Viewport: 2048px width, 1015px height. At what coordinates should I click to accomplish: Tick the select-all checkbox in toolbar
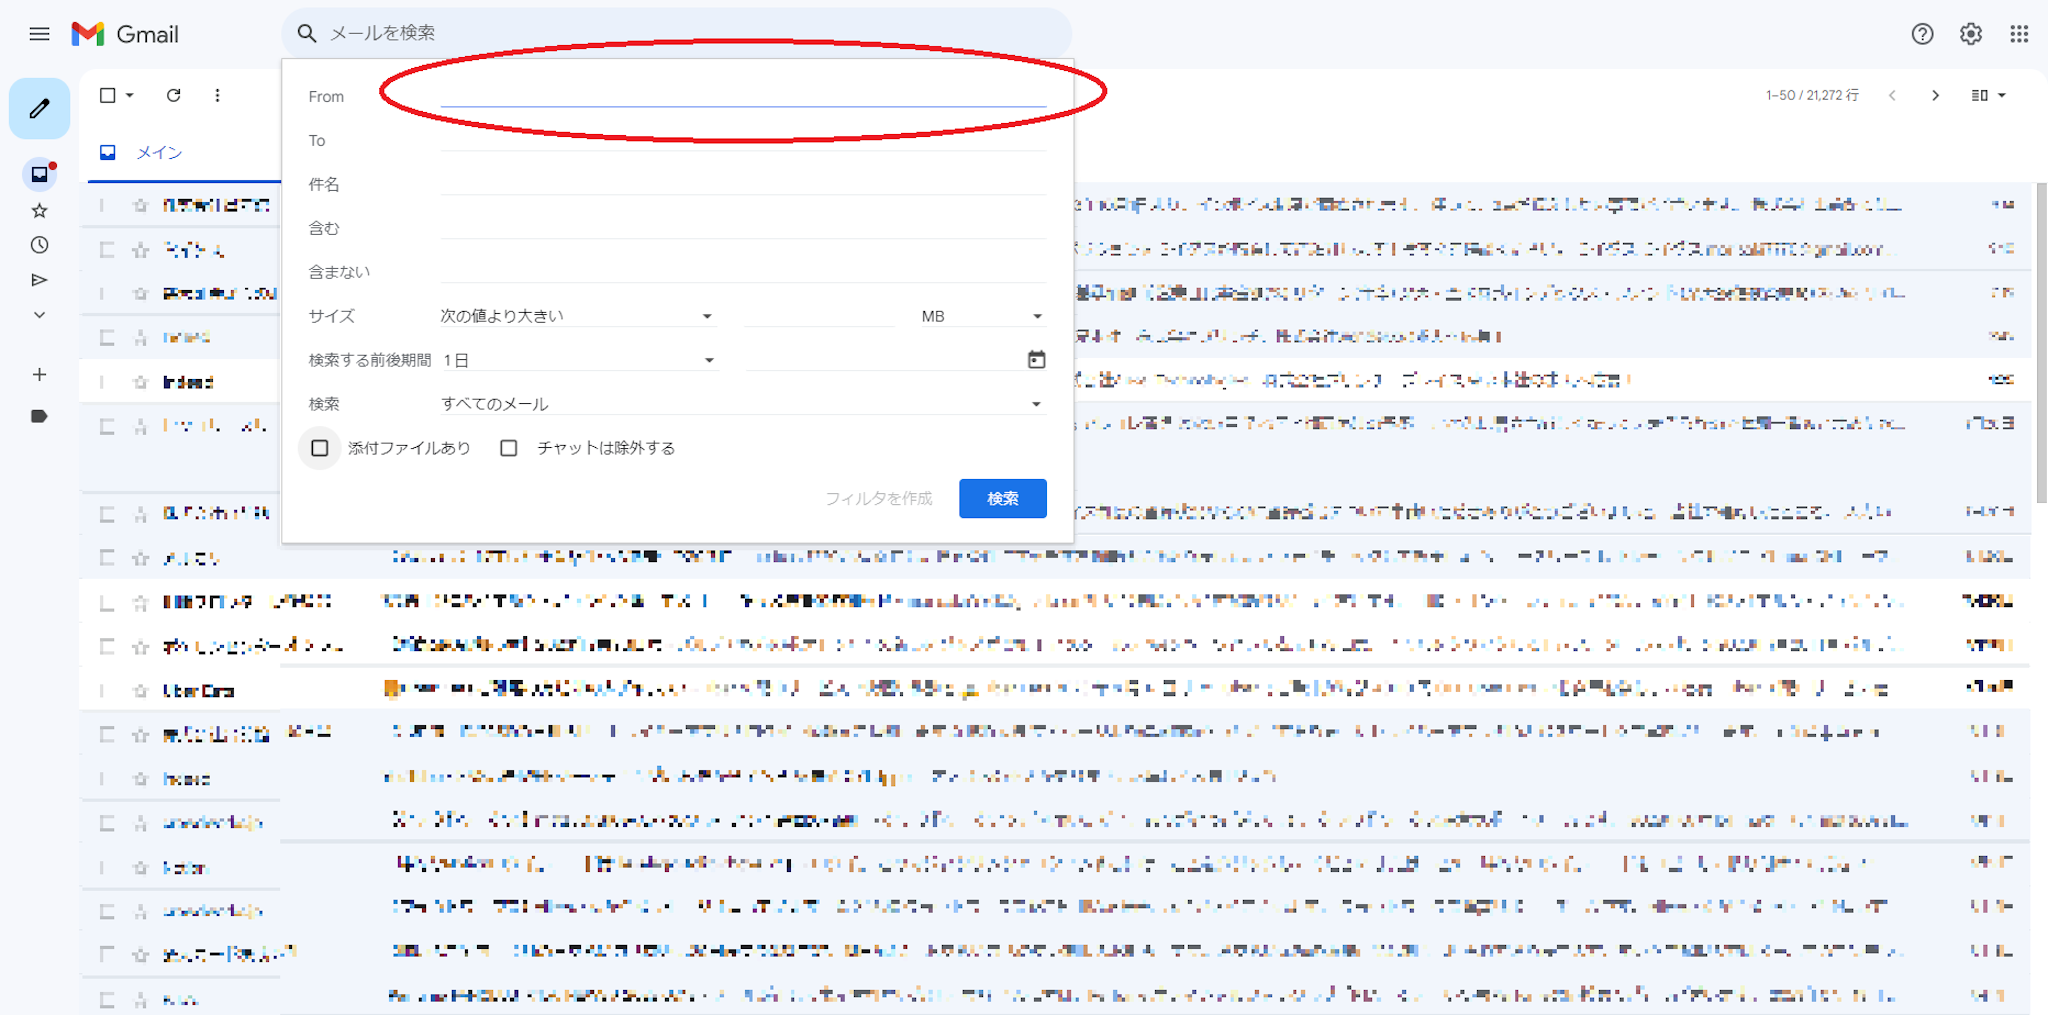coord(107,95)
